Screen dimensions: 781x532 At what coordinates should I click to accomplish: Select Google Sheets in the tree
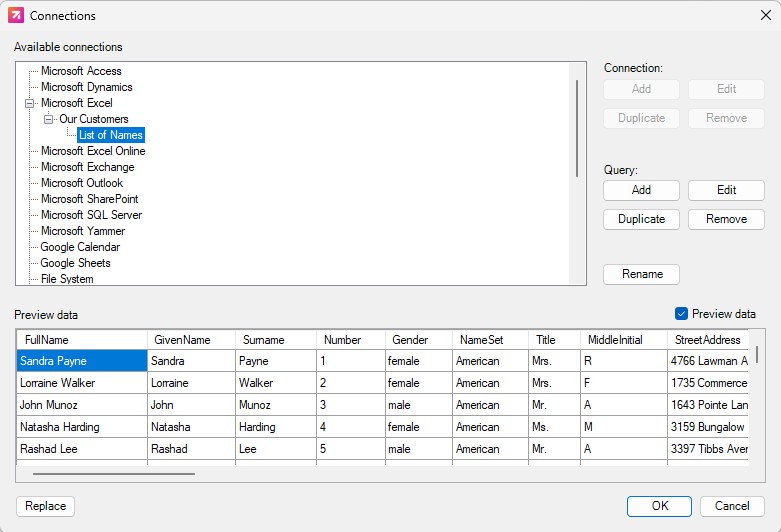tap(75, 263)
